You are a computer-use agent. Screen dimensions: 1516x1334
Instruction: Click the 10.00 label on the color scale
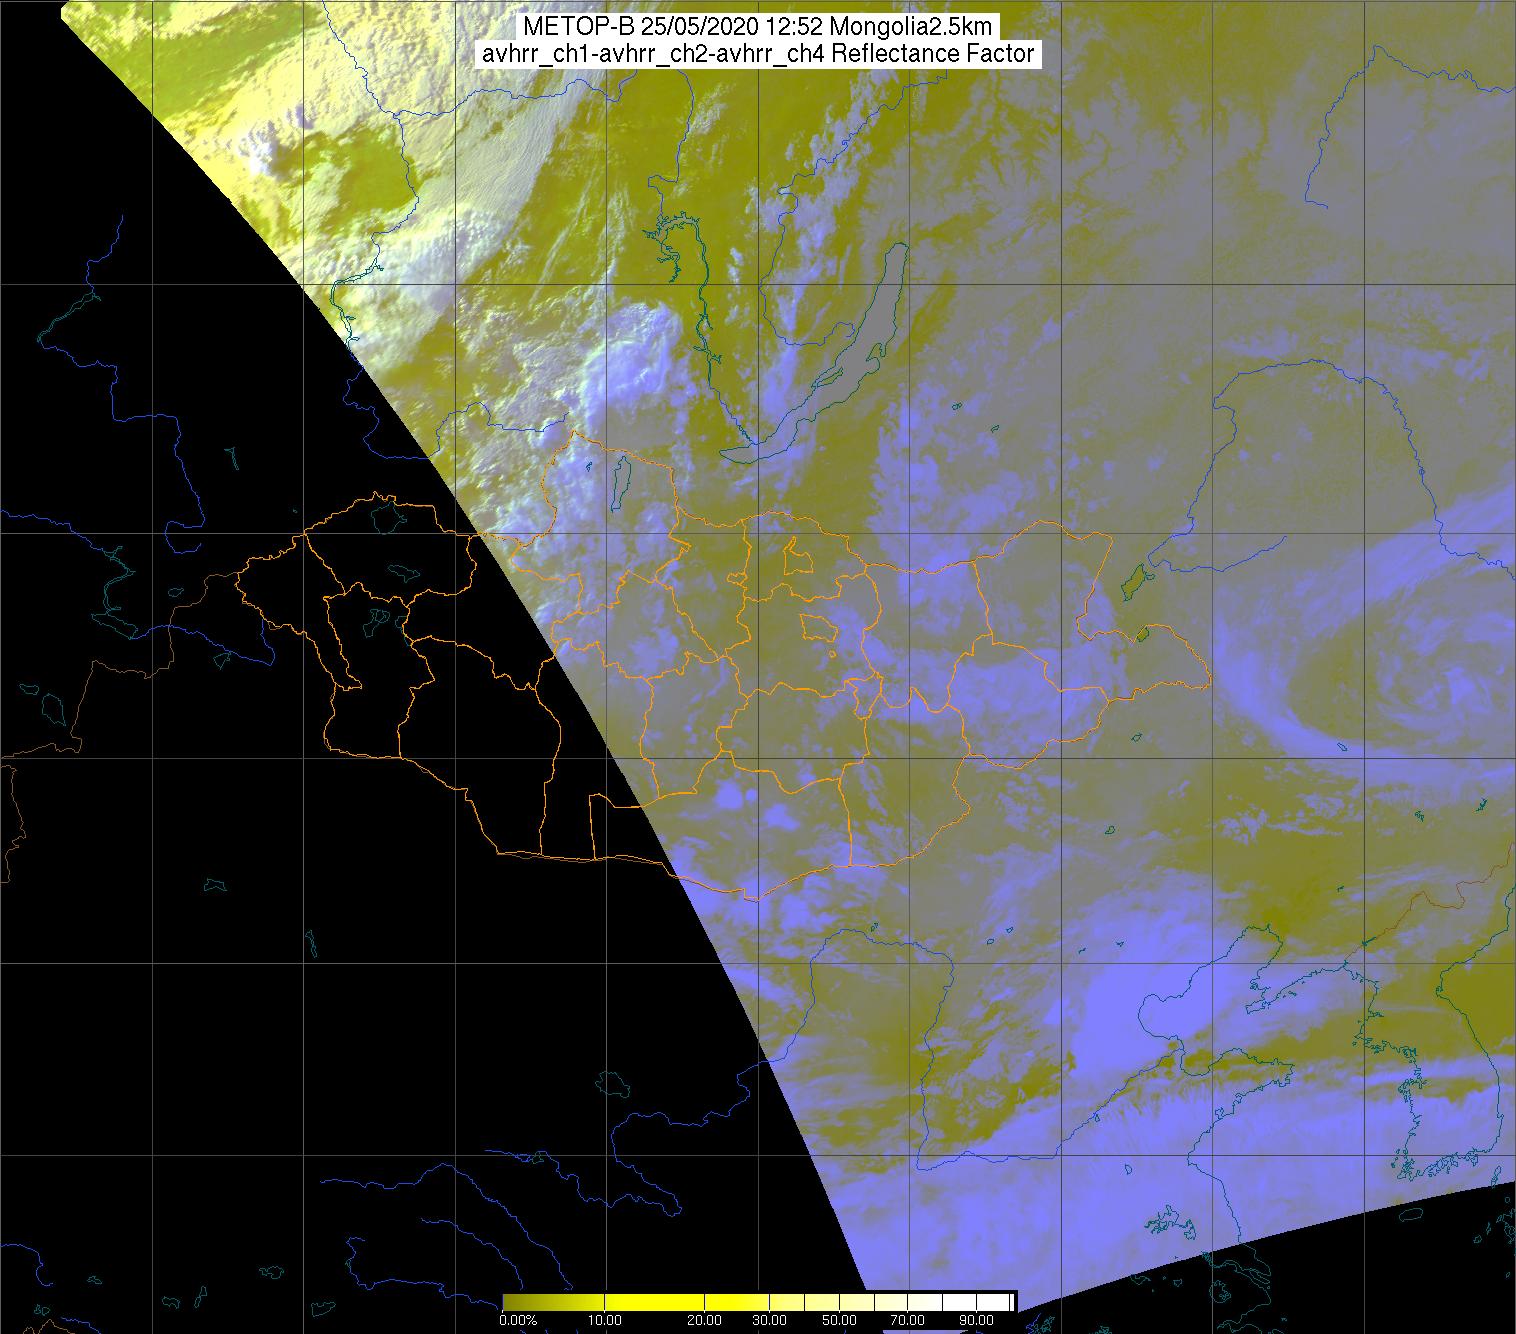point(605,1320)
